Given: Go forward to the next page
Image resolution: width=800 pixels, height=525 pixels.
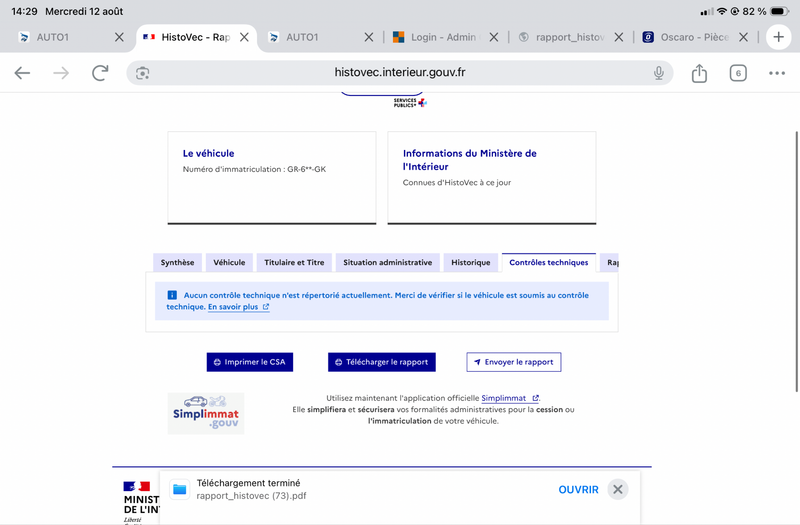Looking at the screenshot, I should 61,73.
